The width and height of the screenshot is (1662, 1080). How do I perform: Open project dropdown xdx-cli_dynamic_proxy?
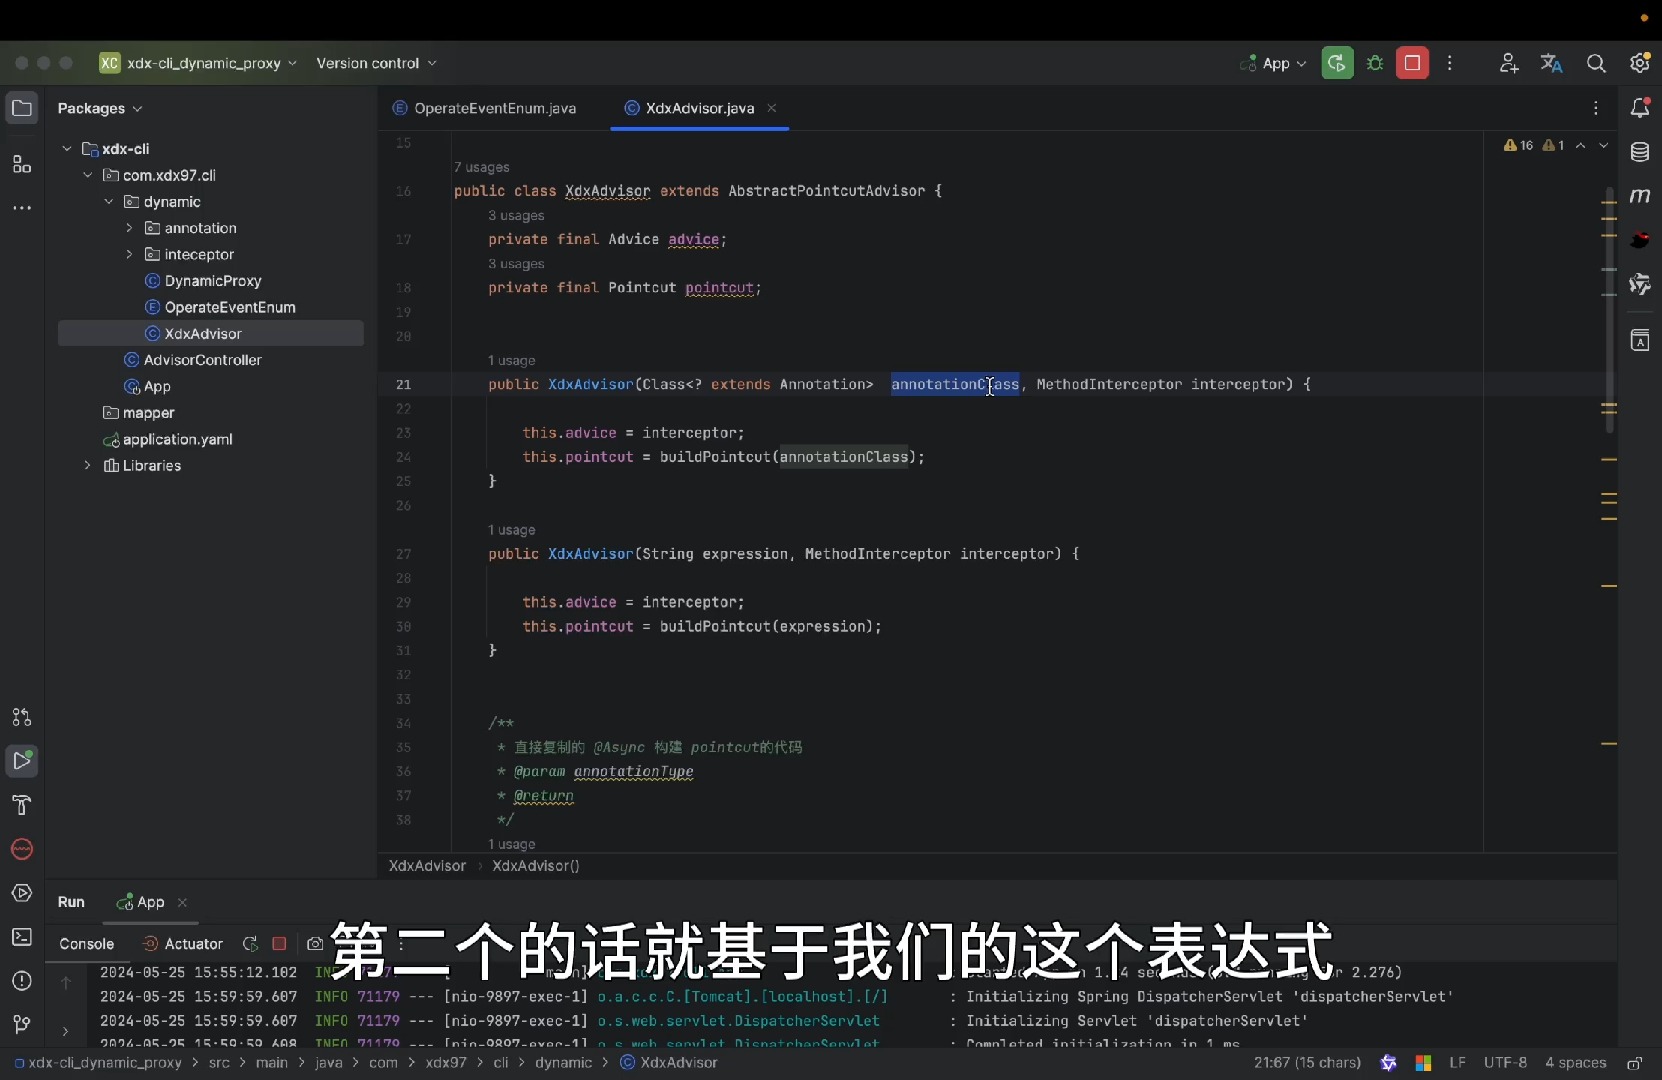point(198,63)
